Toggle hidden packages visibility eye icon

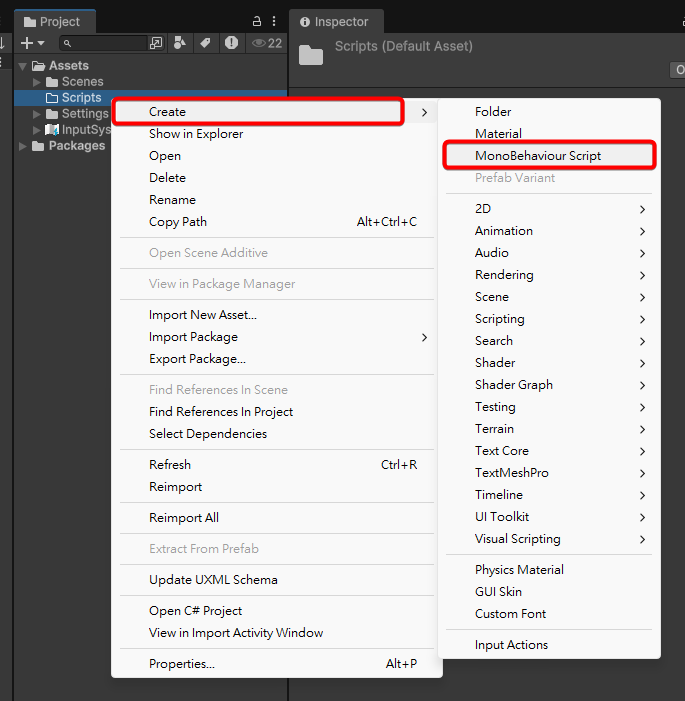click(266, 43)
